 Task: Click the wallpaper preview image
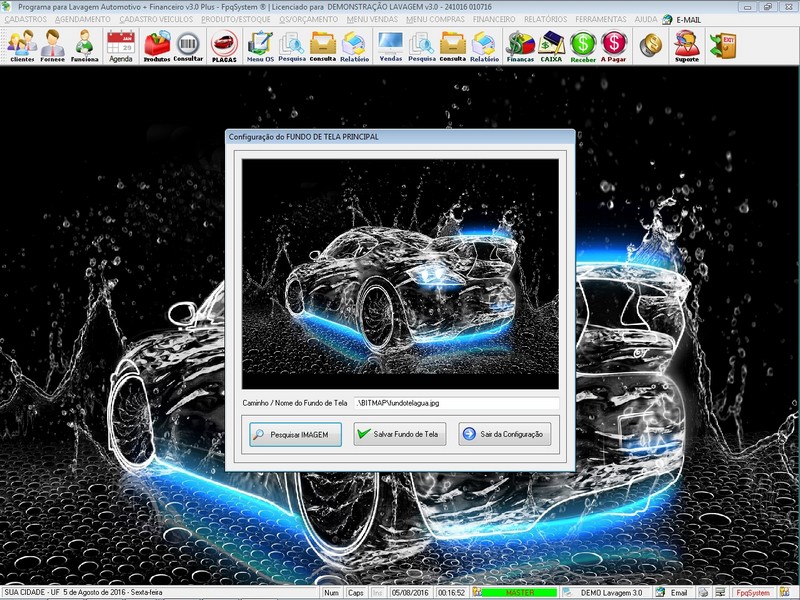(401, 274)
